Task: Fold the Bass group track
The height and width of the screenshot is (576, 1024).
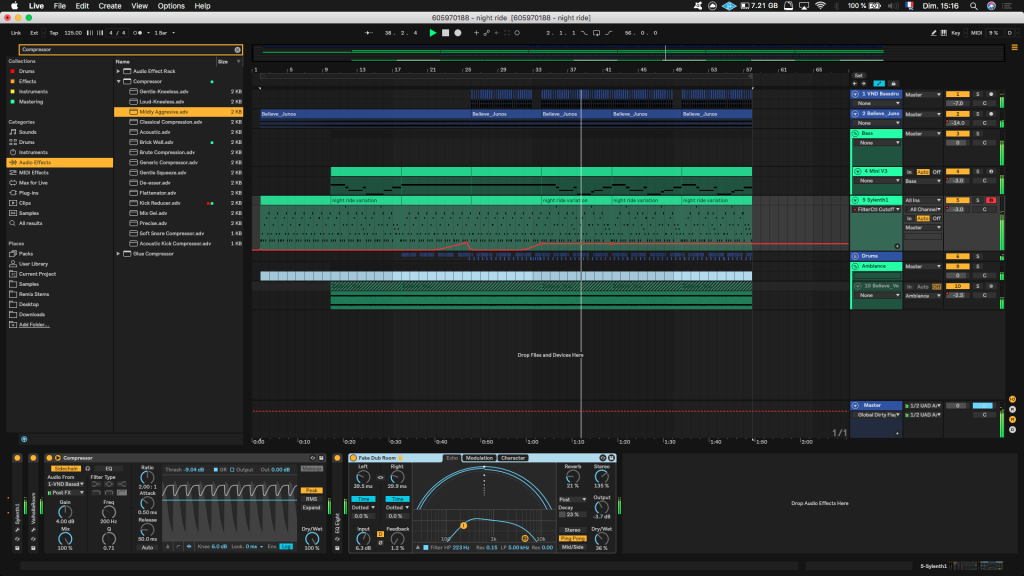Action: coord(855,133)
